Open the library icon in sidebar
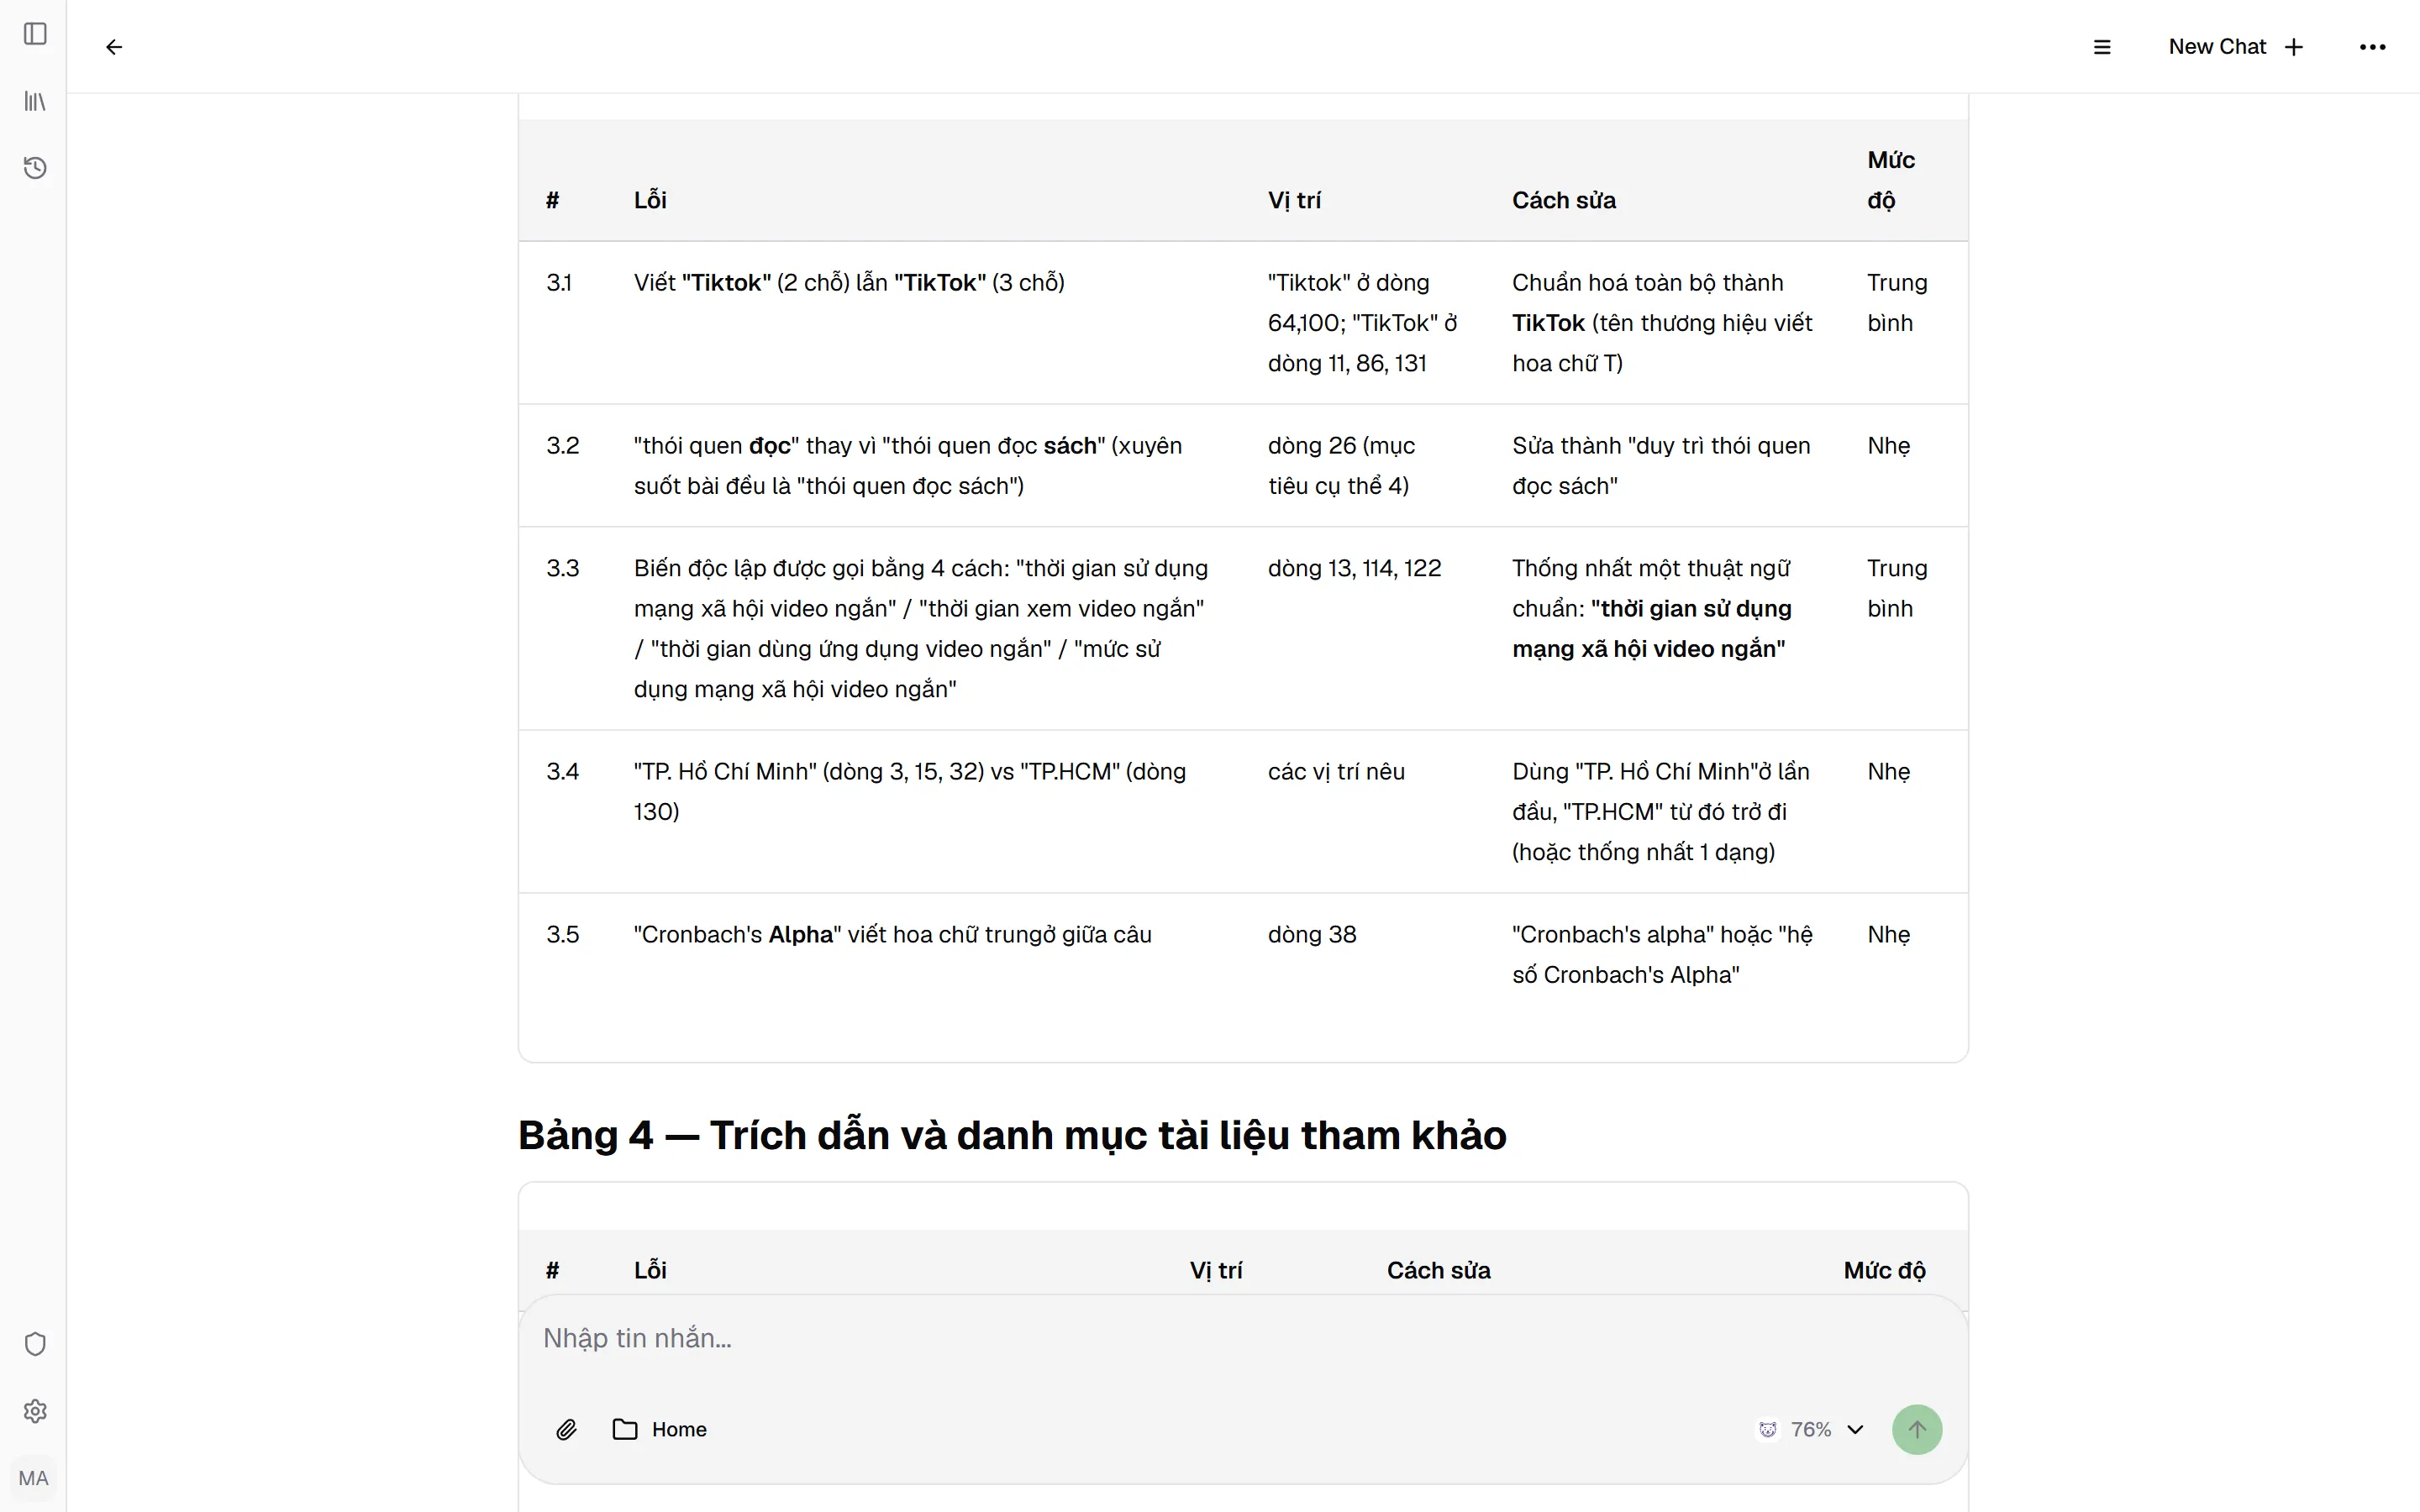This screenshot has width=2420, height=1512. 35,101
